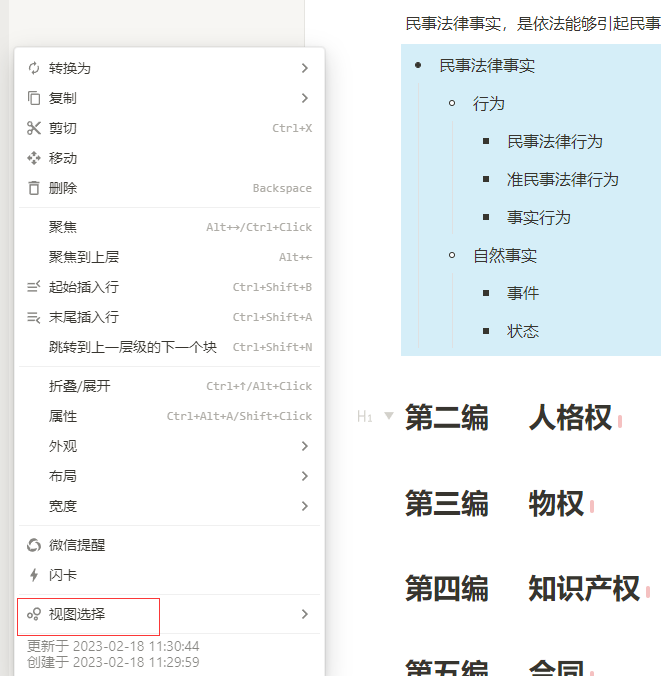Click the 微信提醒 icon
Viewport: 661px width, 676px height.
point(34,545)
